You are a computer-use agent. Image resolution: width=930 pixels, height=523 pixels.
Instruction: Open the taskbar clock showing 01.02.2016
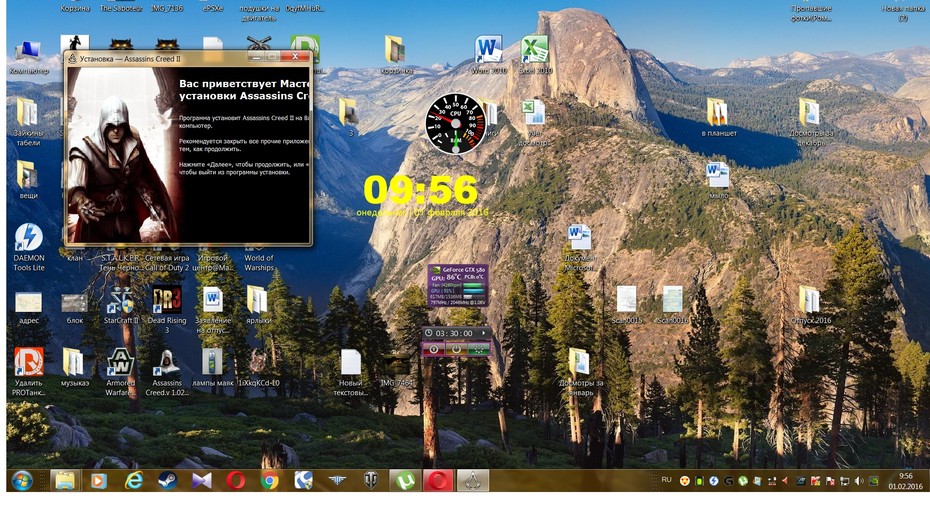(x=906, y=481)
